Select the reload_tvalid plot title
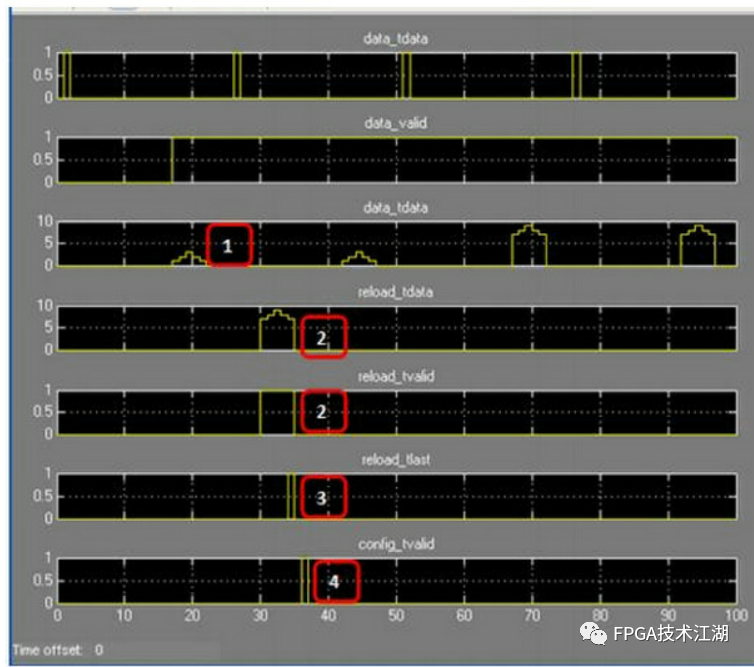Viewport: 754px width, 667px height. coord(396,376)
